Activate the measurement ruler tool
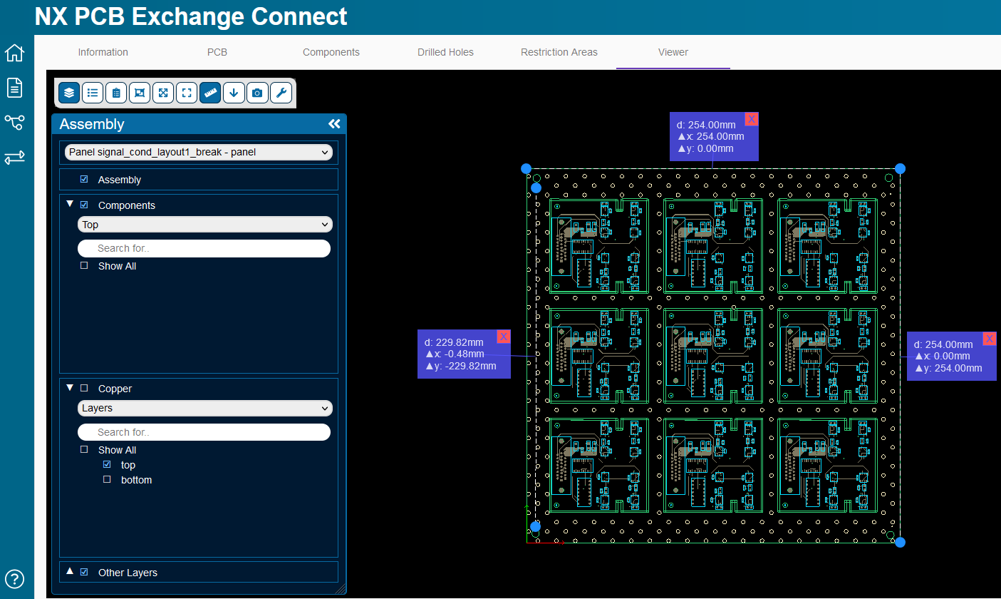The height and width of the screenshot is (599, 1001). coord(210,92)
